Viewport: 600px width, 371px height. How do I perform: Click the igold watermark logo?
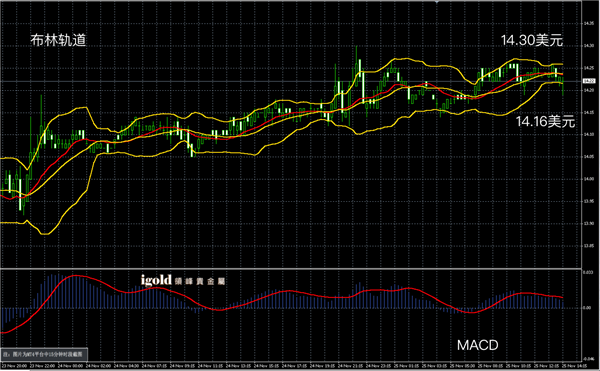183,280
